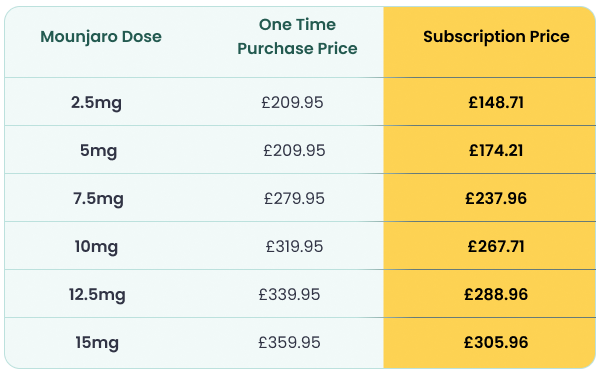
Task: Click the 15mg dose label
Action: pyautogui.click(x=97, y=342)
